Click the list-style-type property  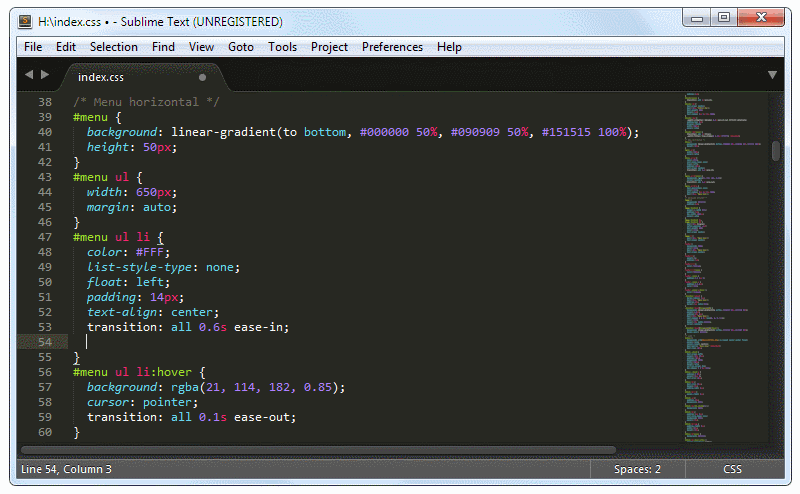point(139,267)
